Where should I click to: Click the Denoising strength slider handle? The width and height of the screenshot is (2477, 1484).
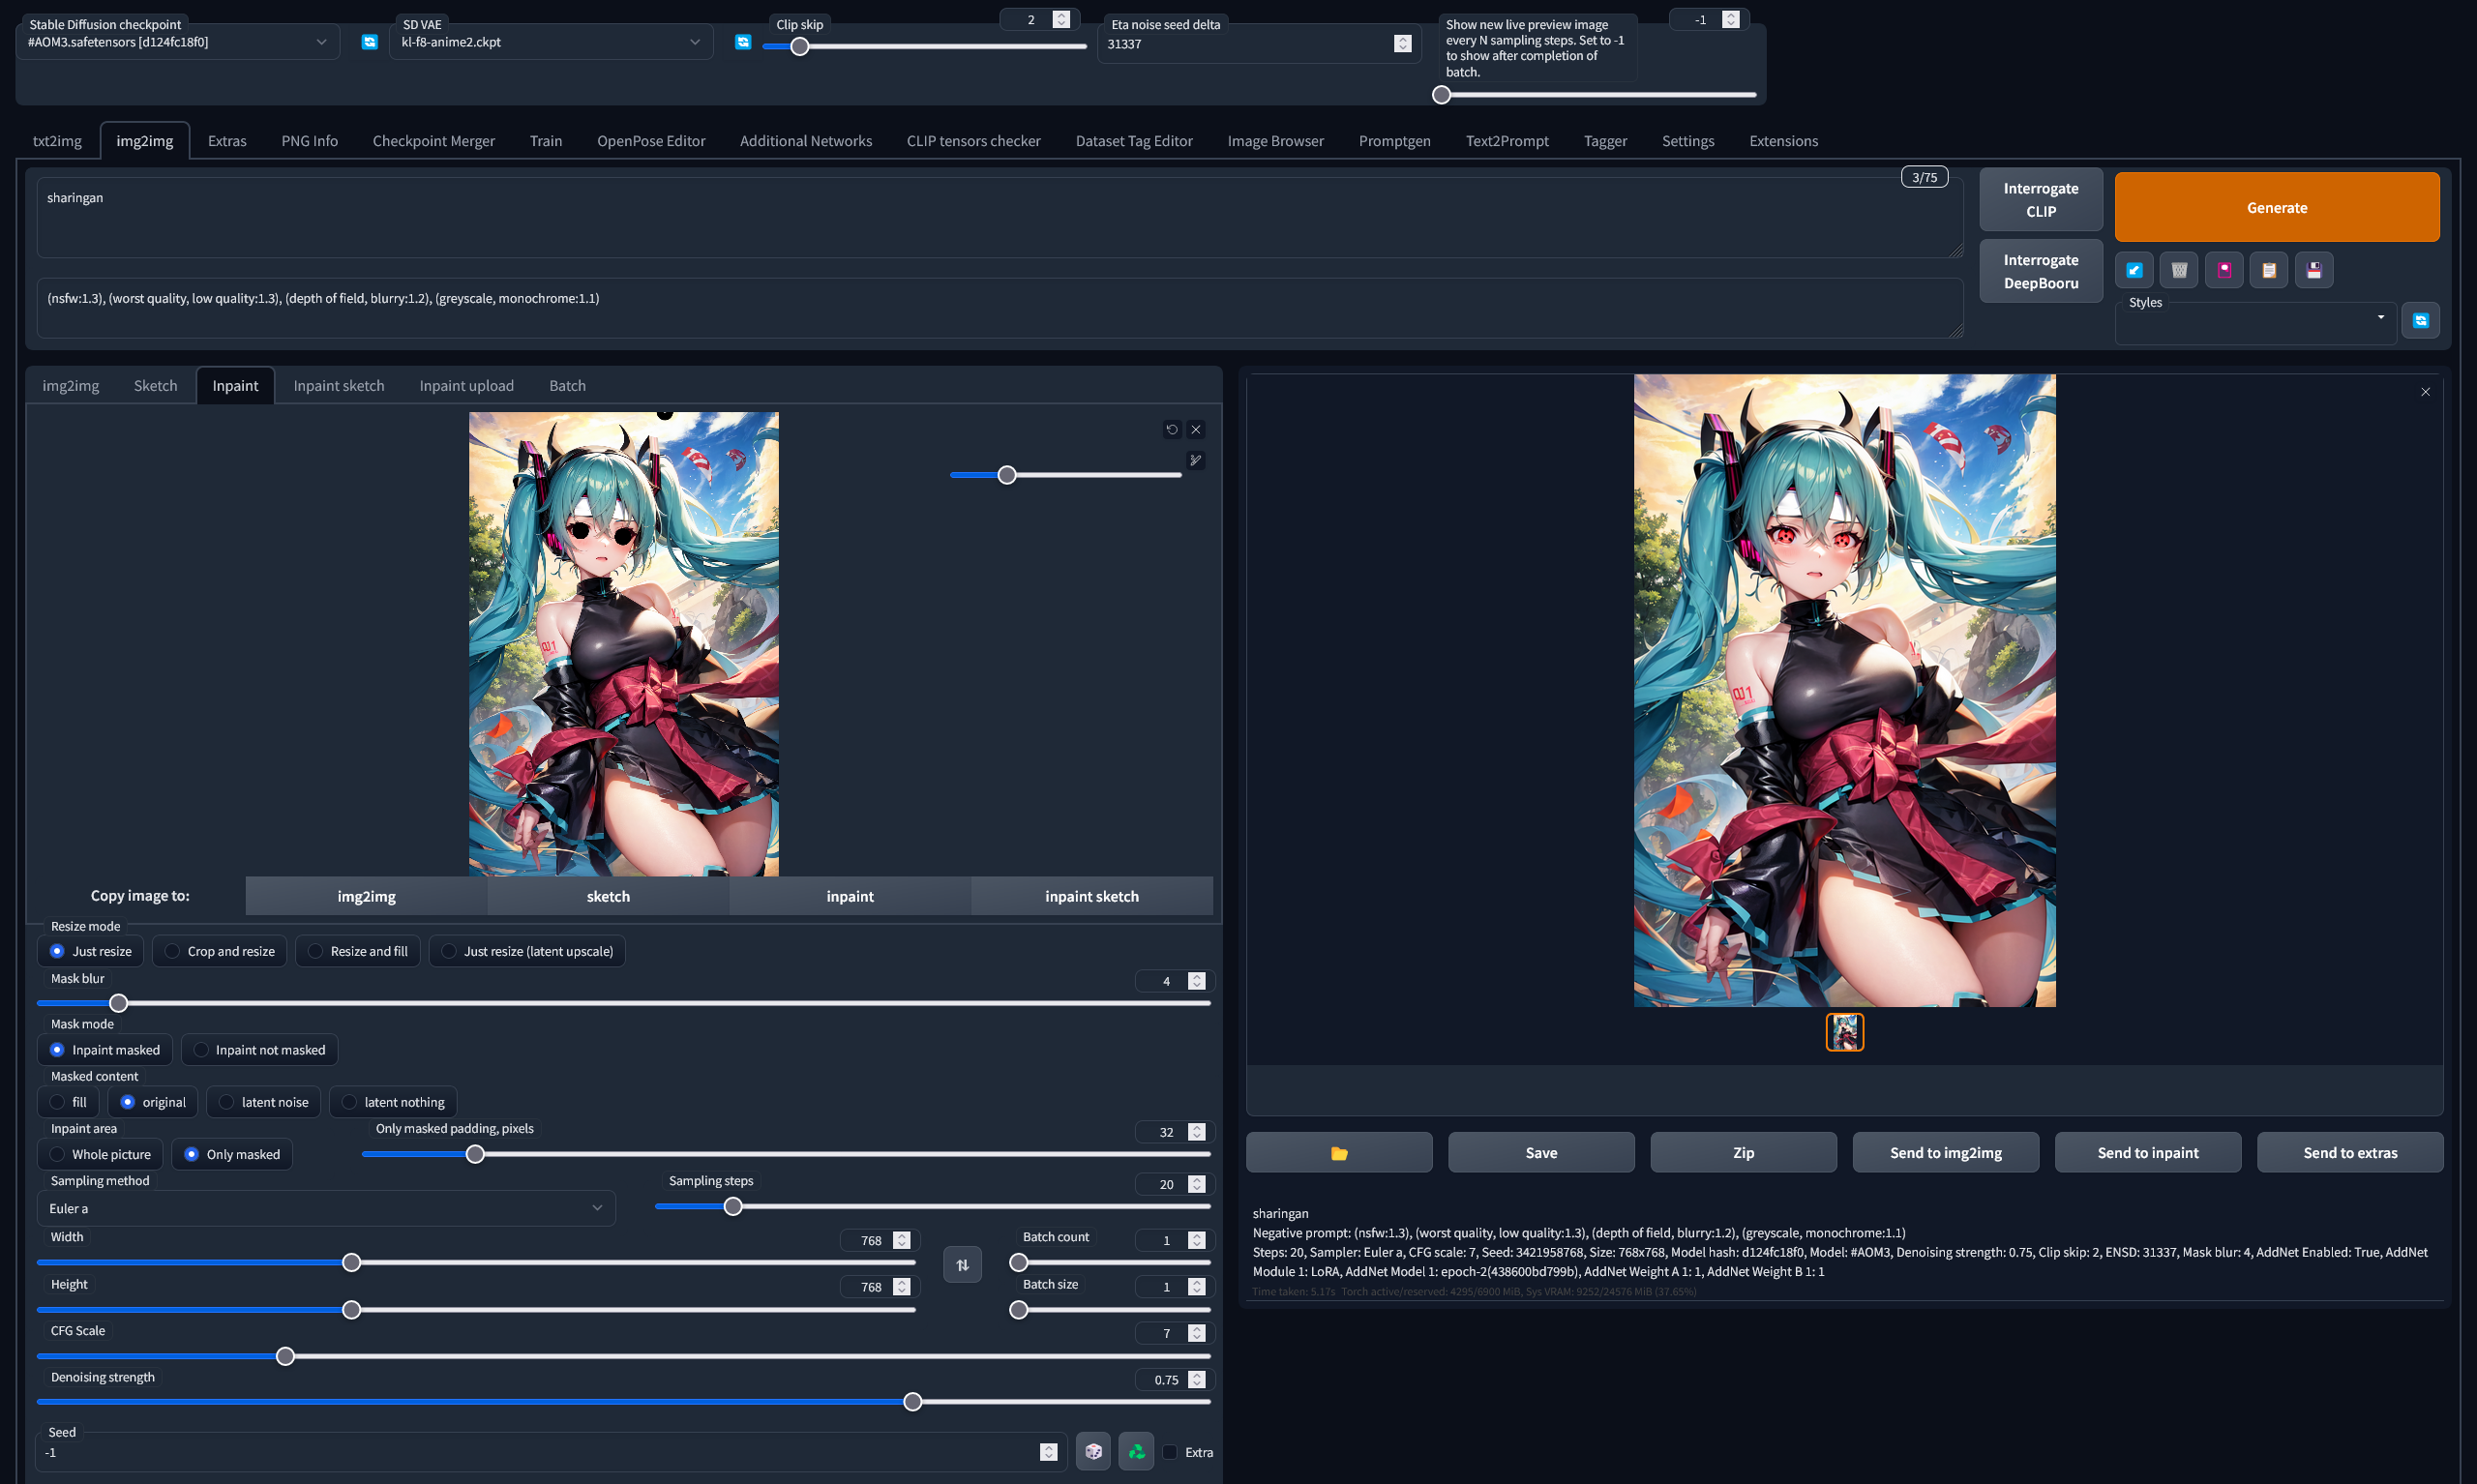pyautogui.click(x=912, y=1402)
